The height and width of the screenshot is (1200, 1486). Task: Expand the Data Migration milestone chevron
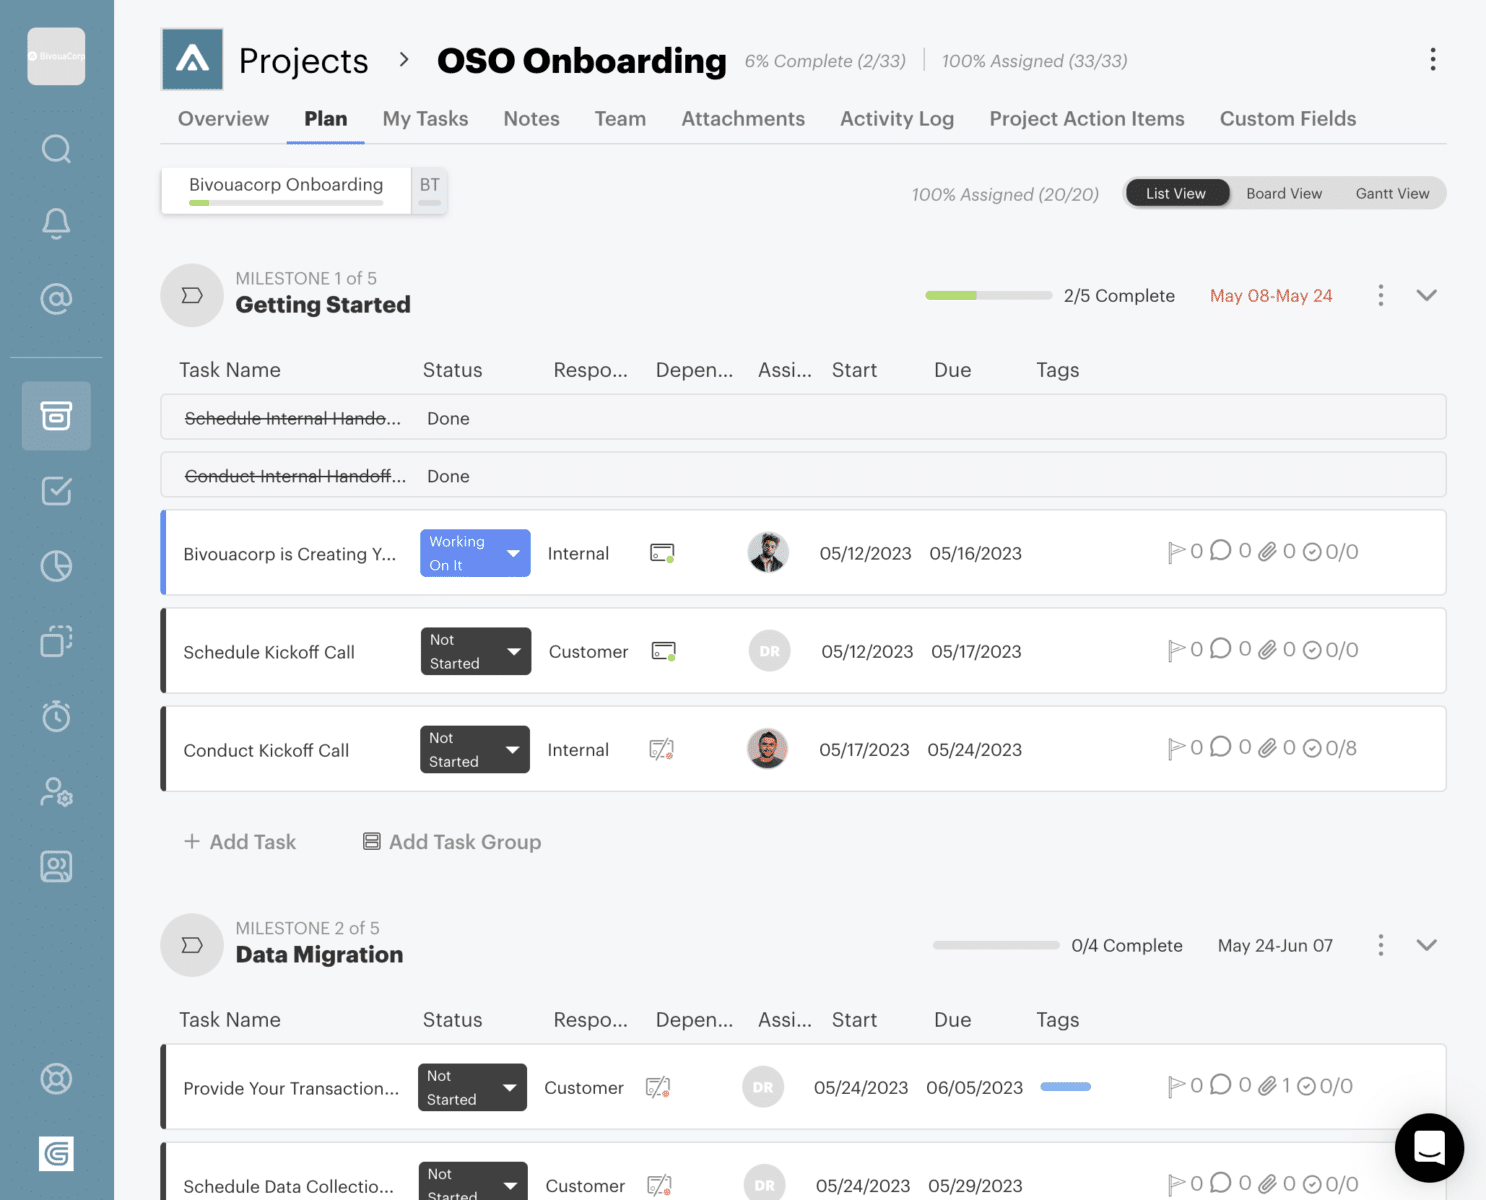(x=1426, y=944)
